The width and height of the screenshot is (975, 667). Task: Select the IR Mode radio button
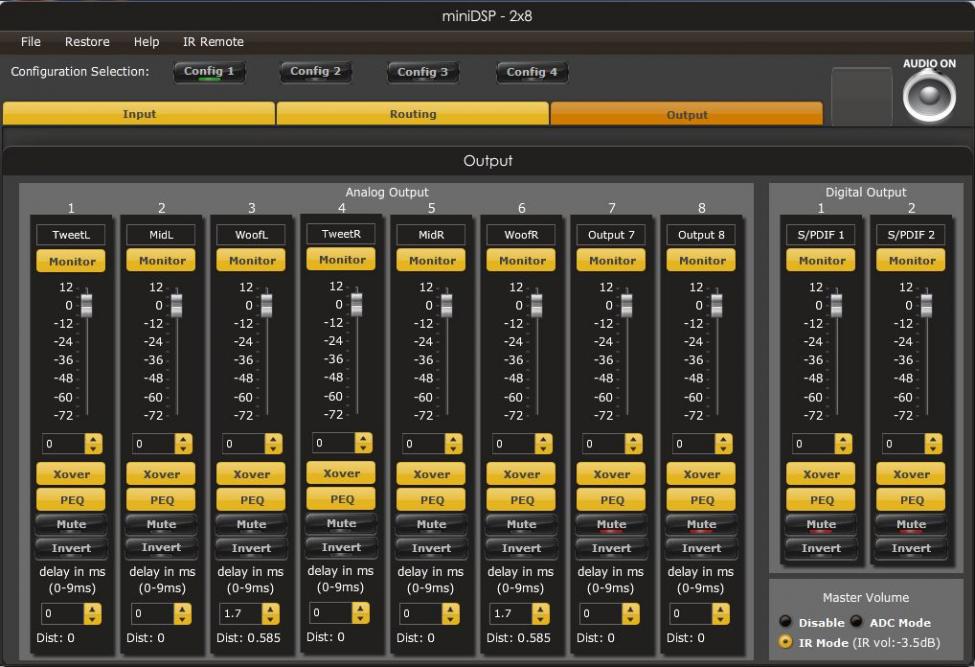(785, 642)
